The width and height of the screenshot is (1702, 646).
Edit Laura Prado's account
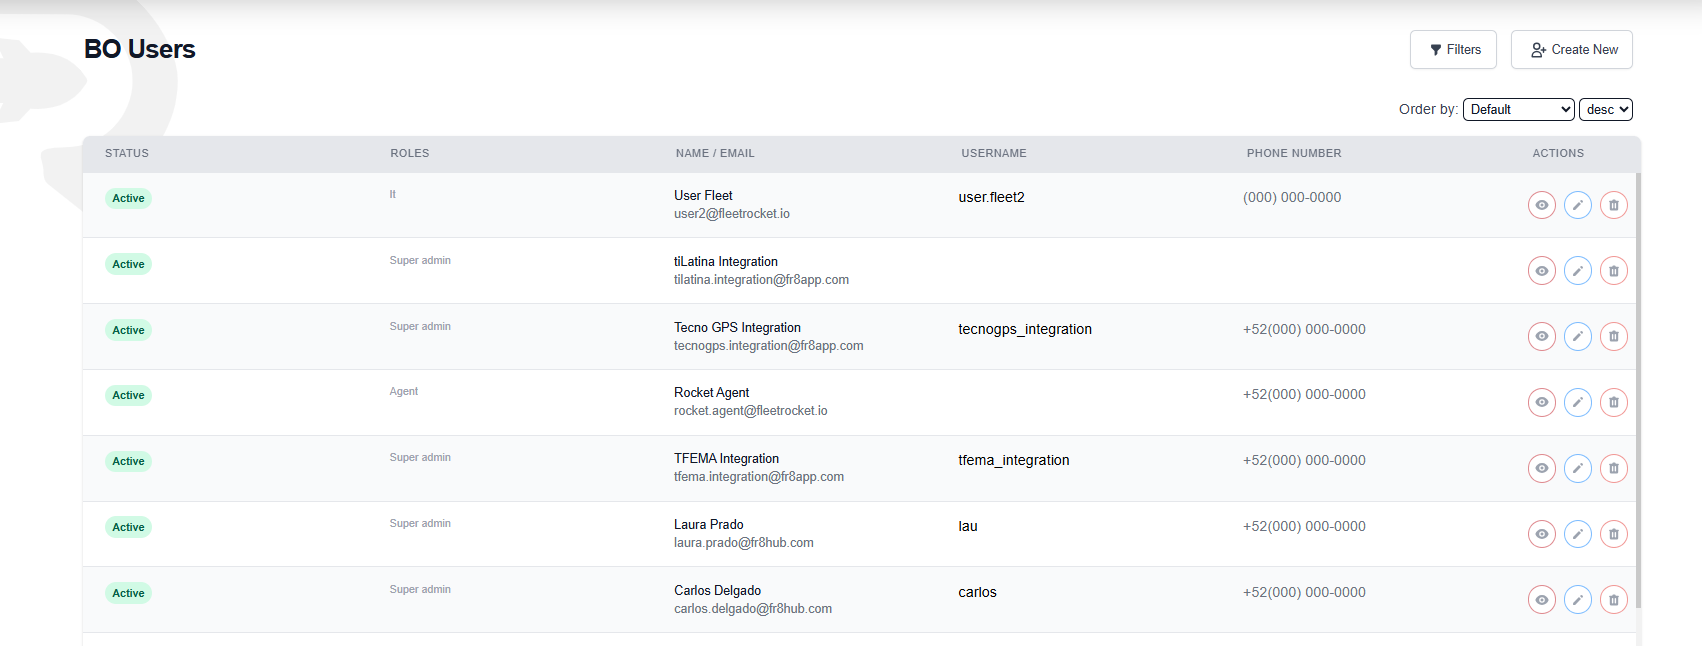1578,534
